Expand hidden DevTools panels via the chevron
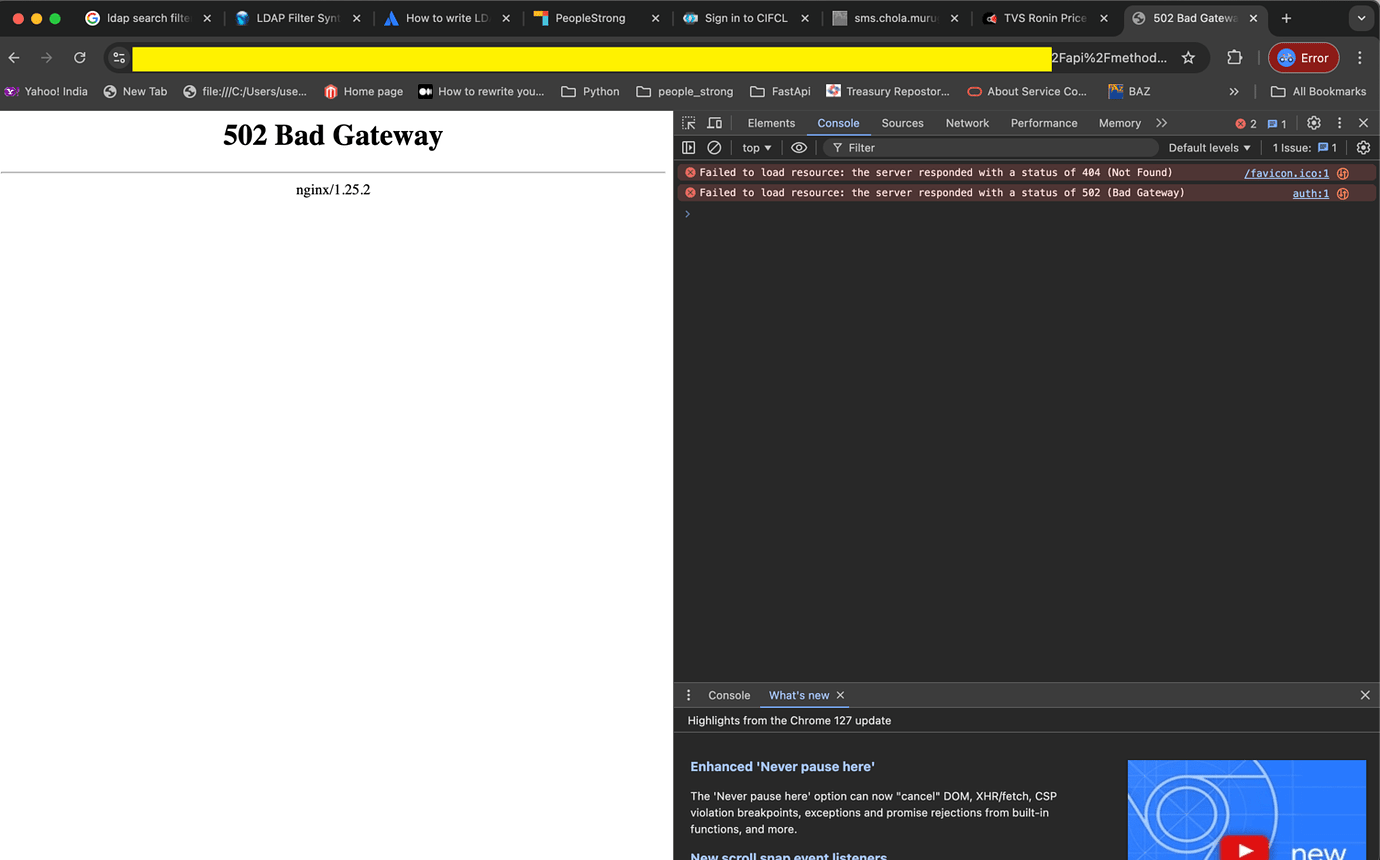 tap(1161, 122)
